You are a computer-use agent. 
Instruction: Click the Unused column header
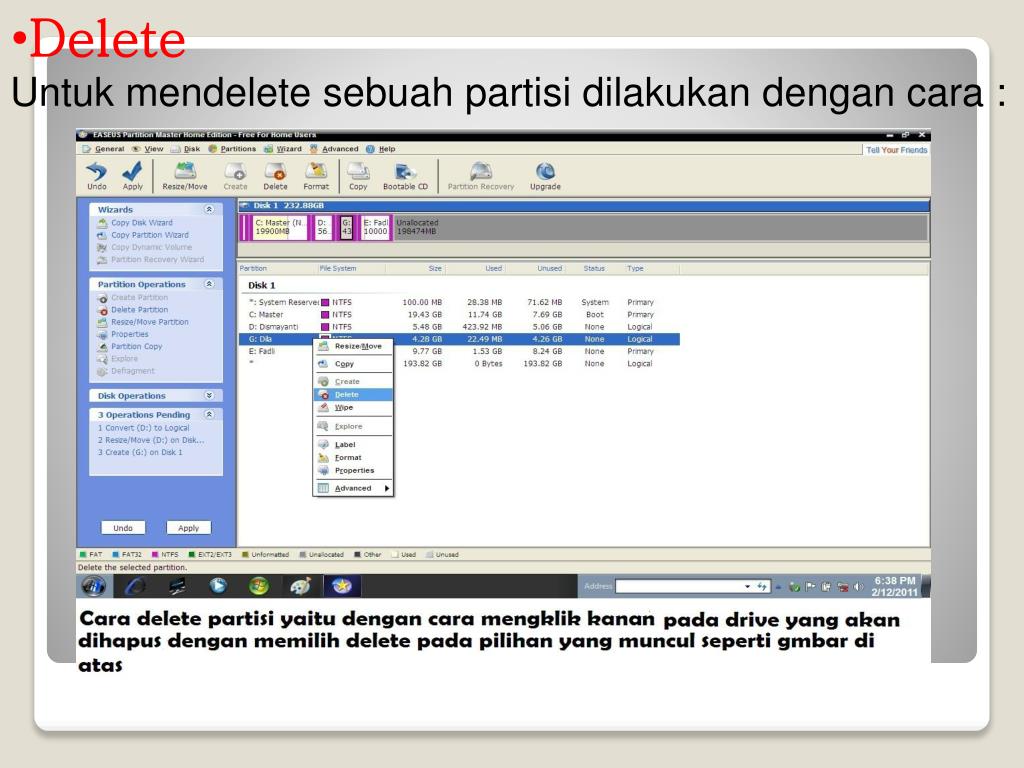pyautogui.click(x=536, y=268)
